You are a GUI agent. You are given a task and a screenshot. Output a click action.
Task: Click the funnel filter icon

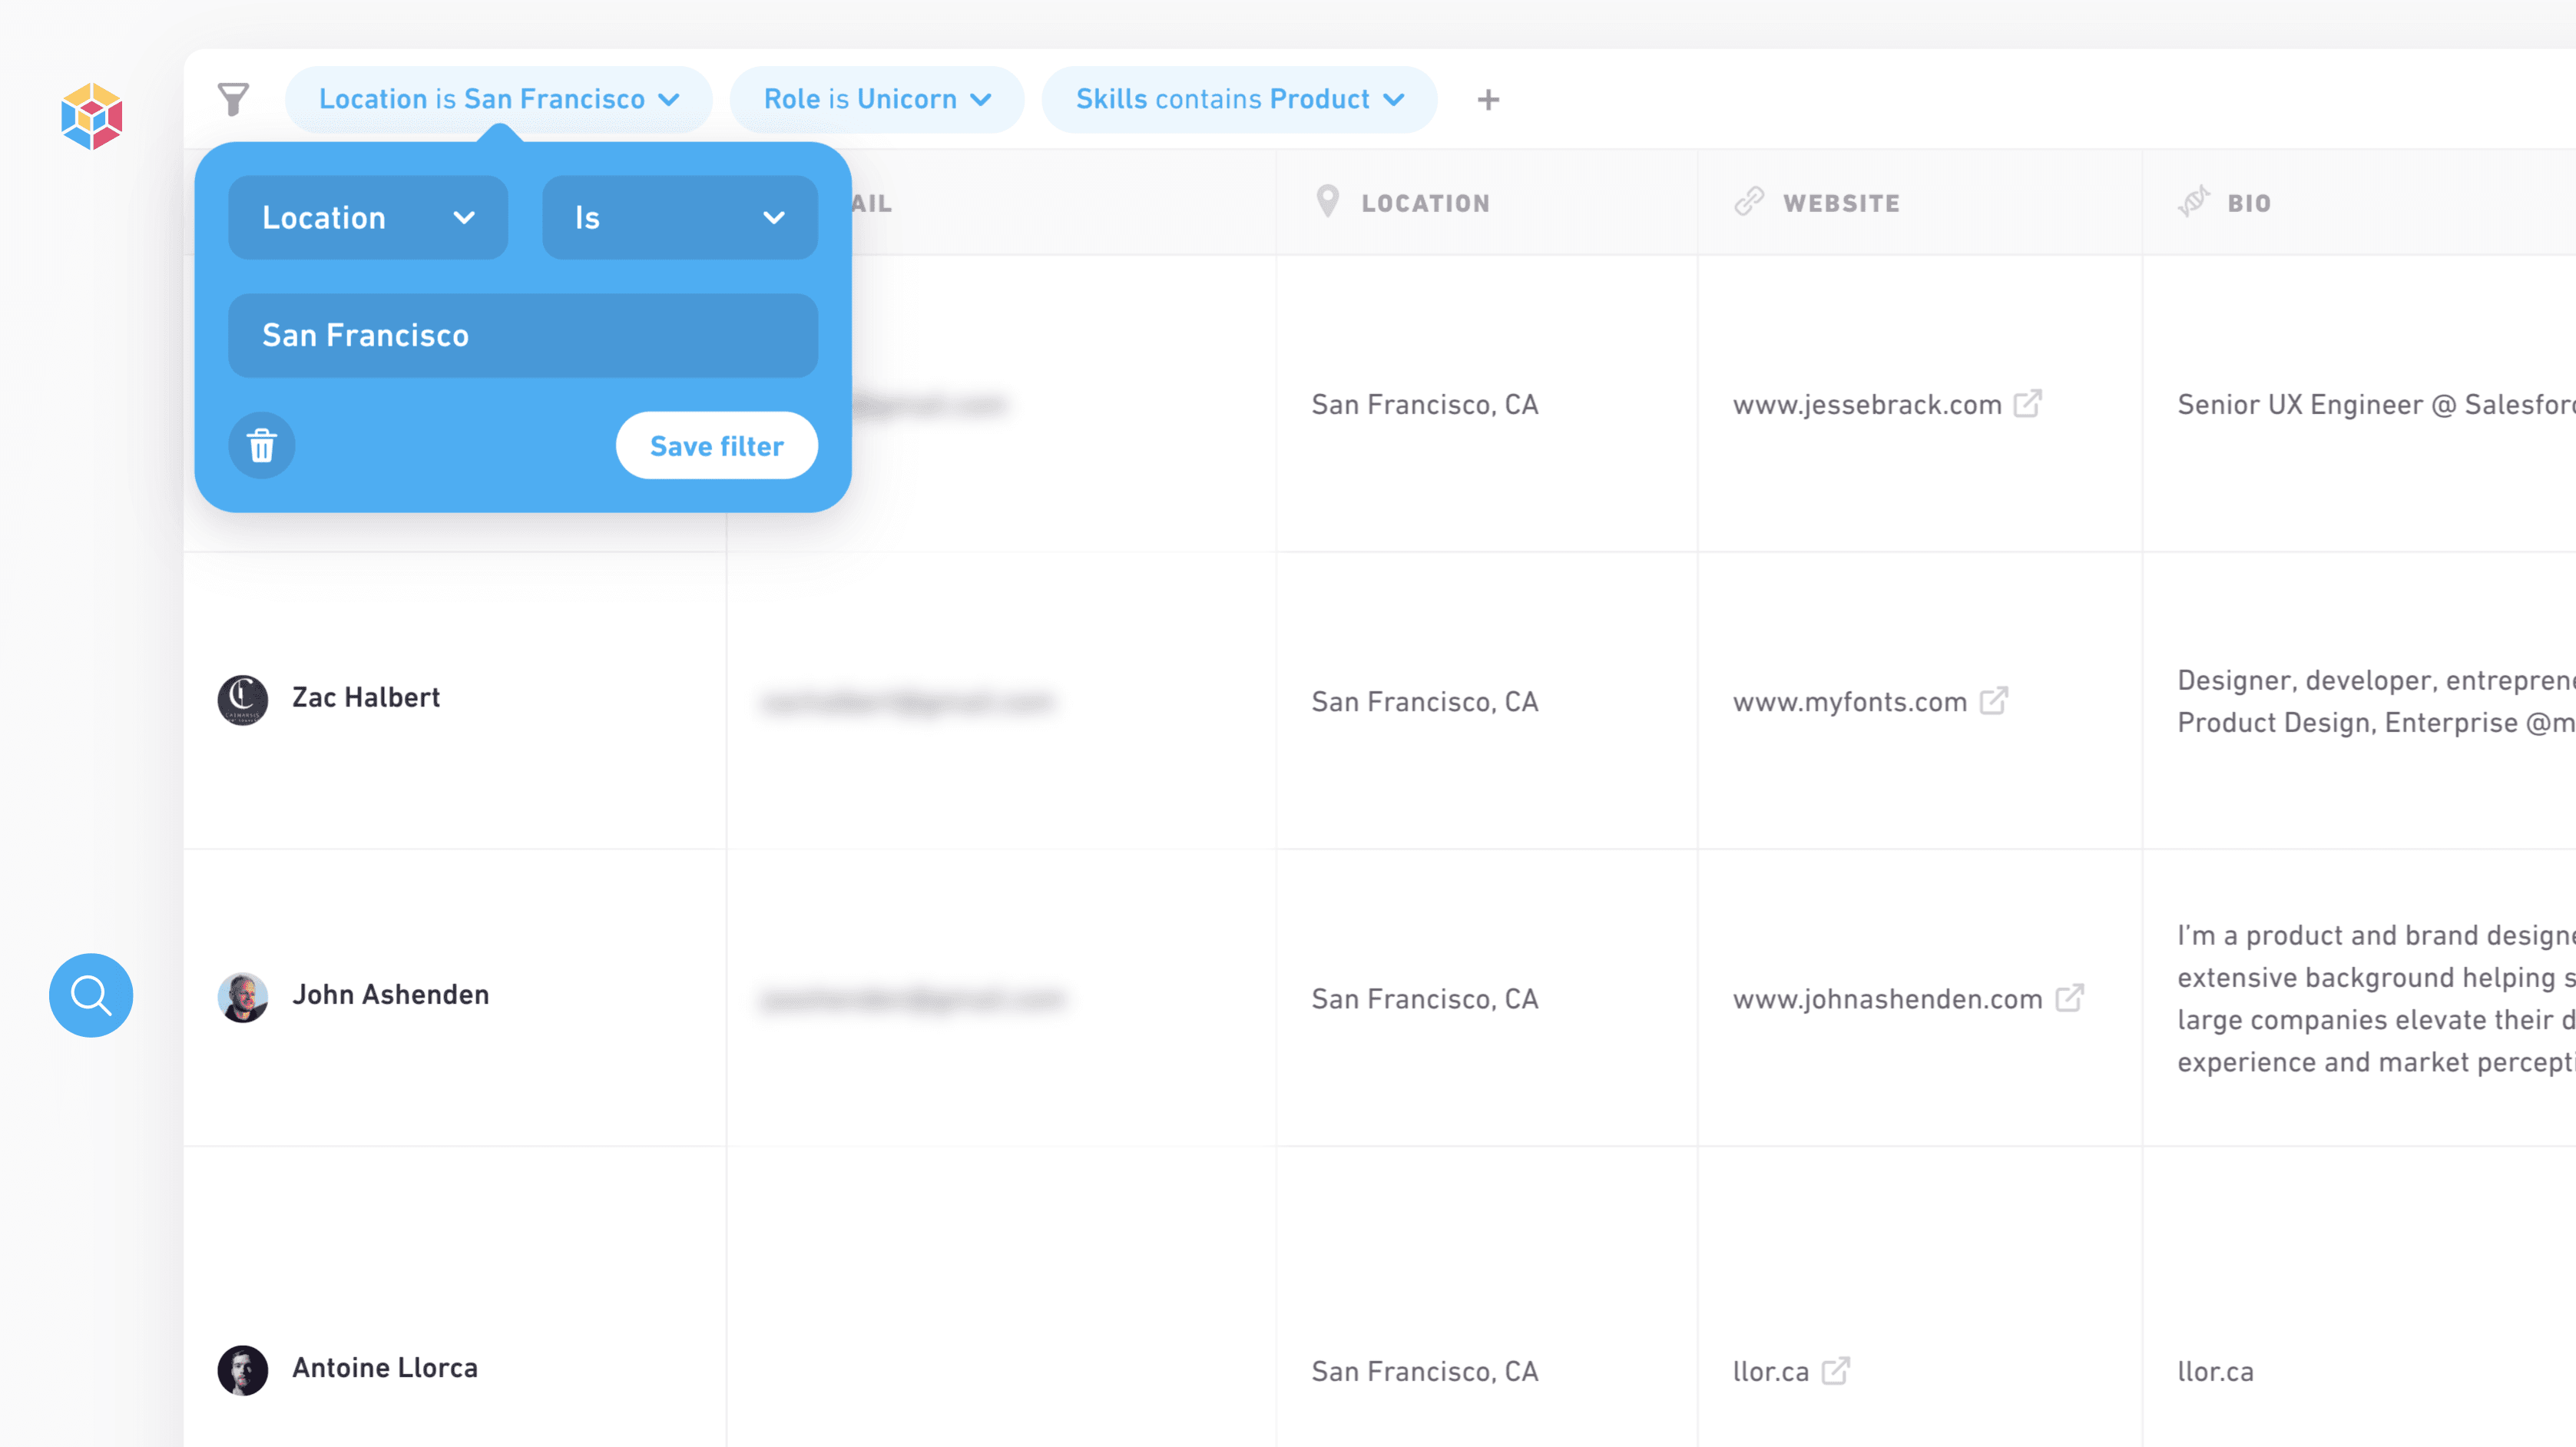tap(233, 99)
